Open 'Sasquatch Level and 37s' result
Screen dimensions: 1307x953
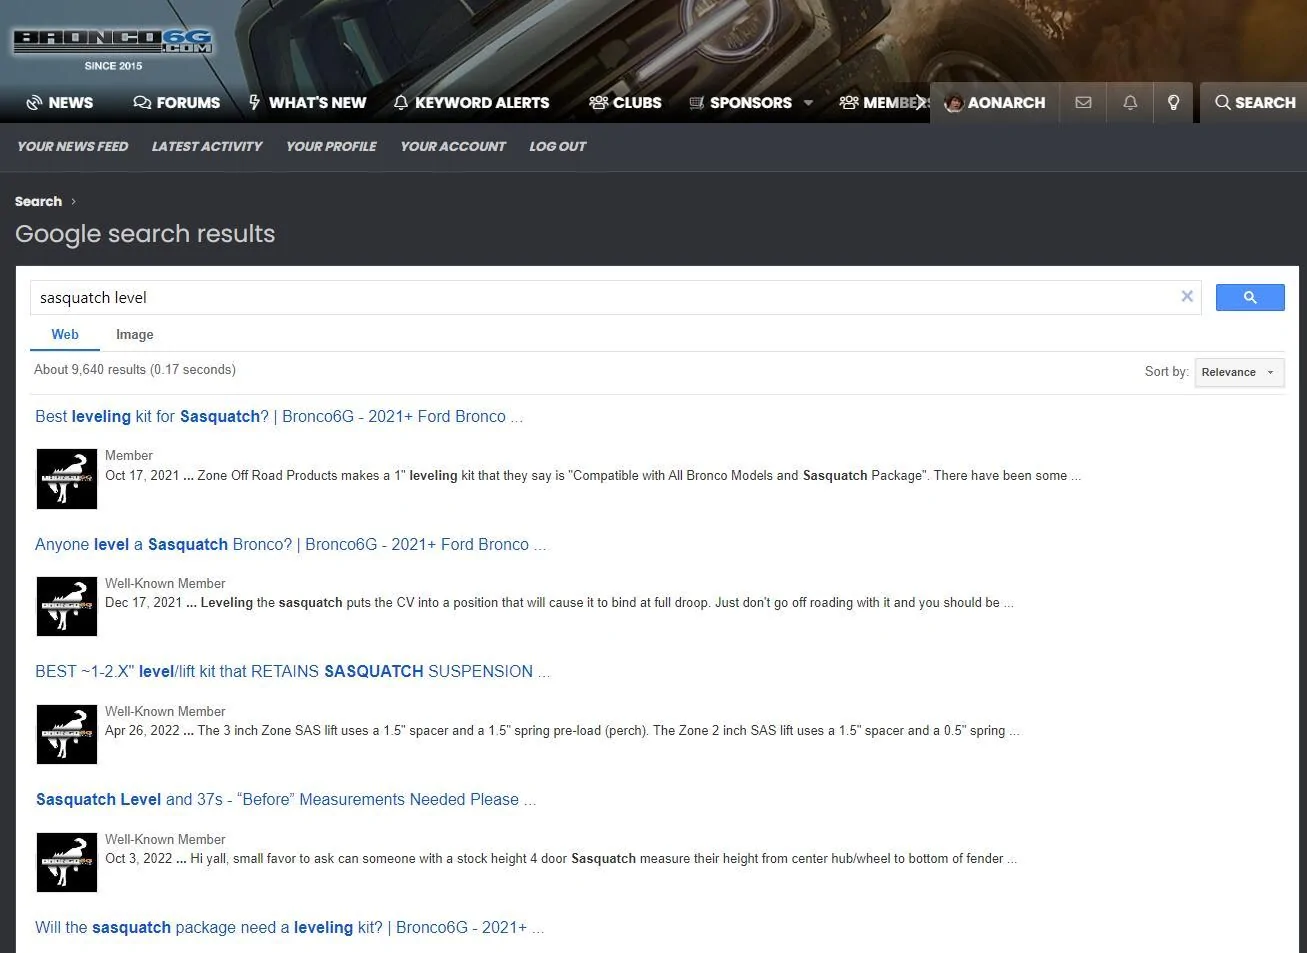pyautogui.click(x=286, y=800)
